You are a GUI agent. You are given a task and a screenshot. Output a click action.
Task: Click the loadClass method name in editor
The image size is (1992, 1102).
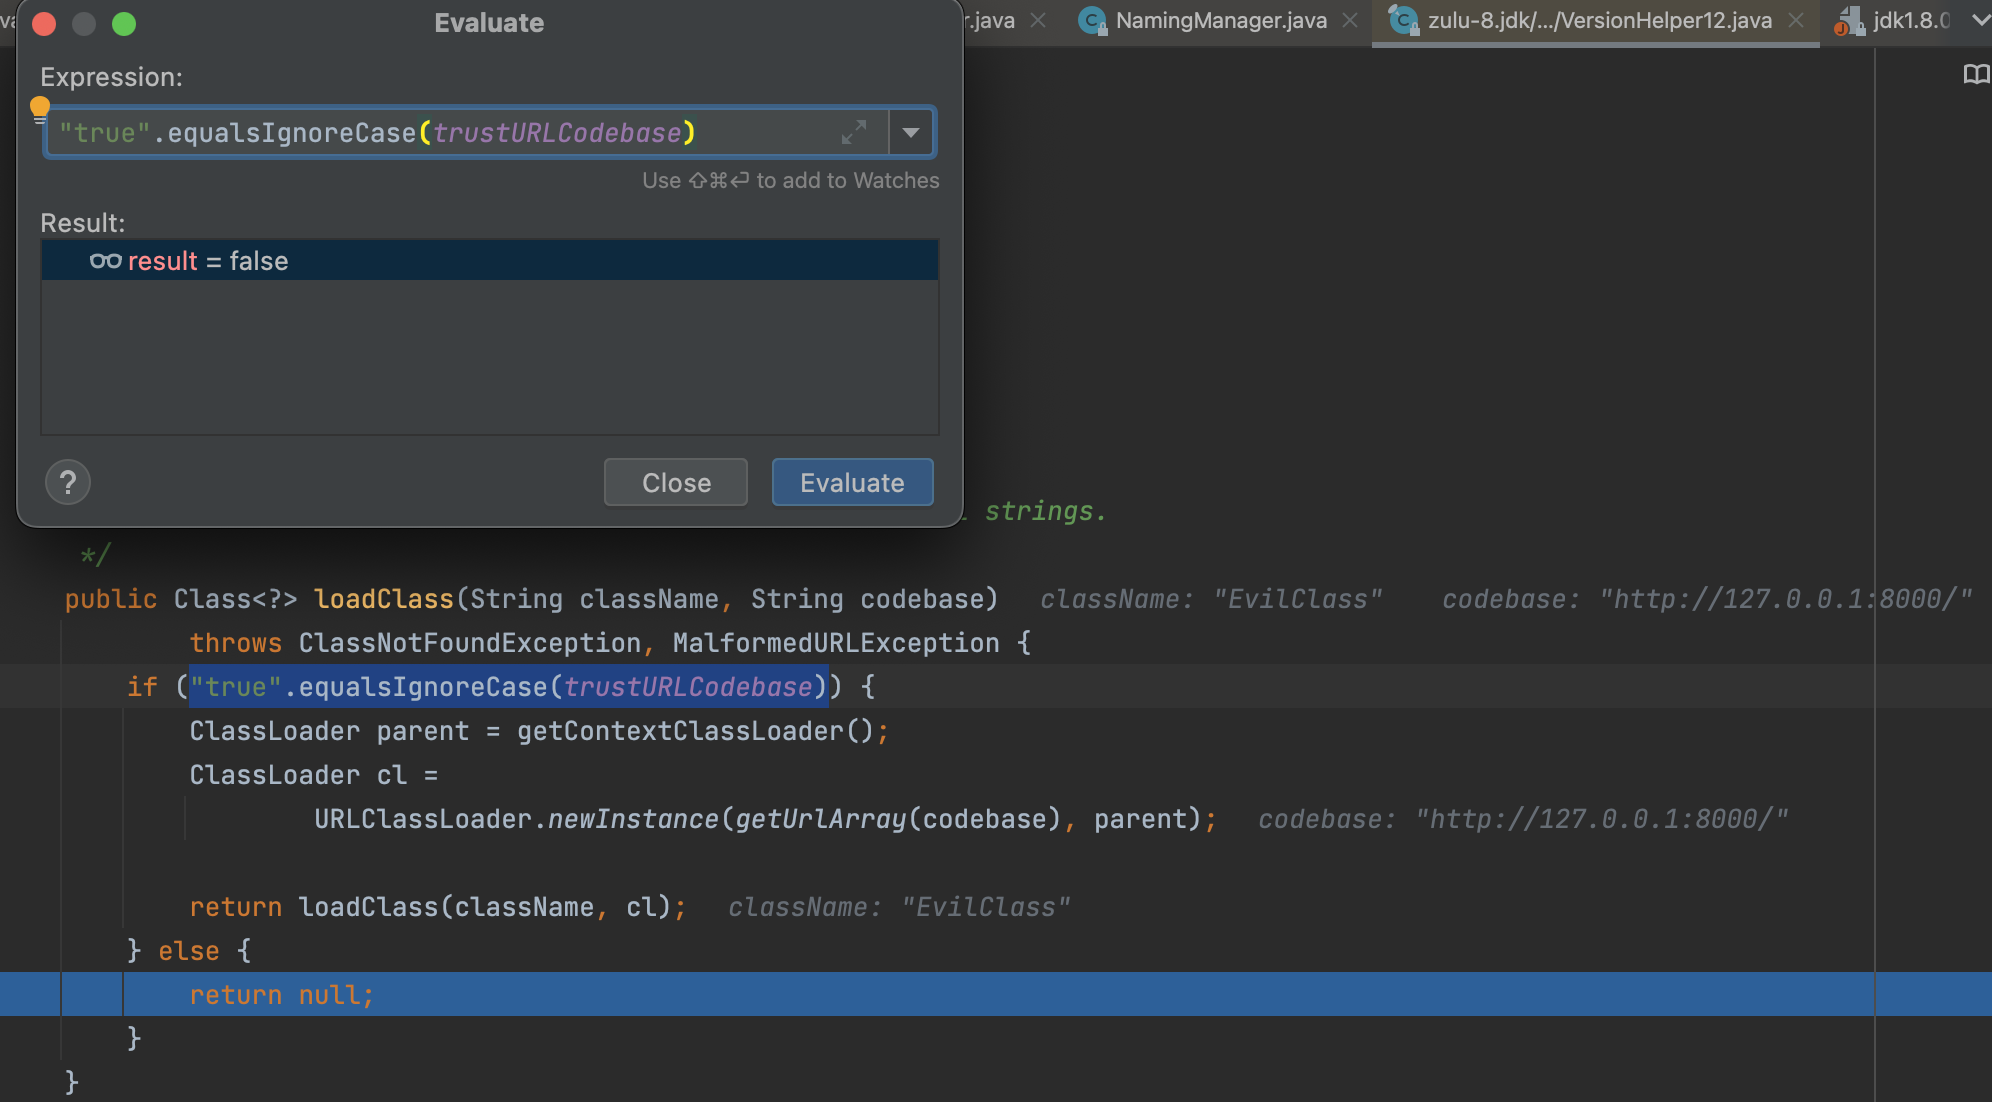click(384, 599)
